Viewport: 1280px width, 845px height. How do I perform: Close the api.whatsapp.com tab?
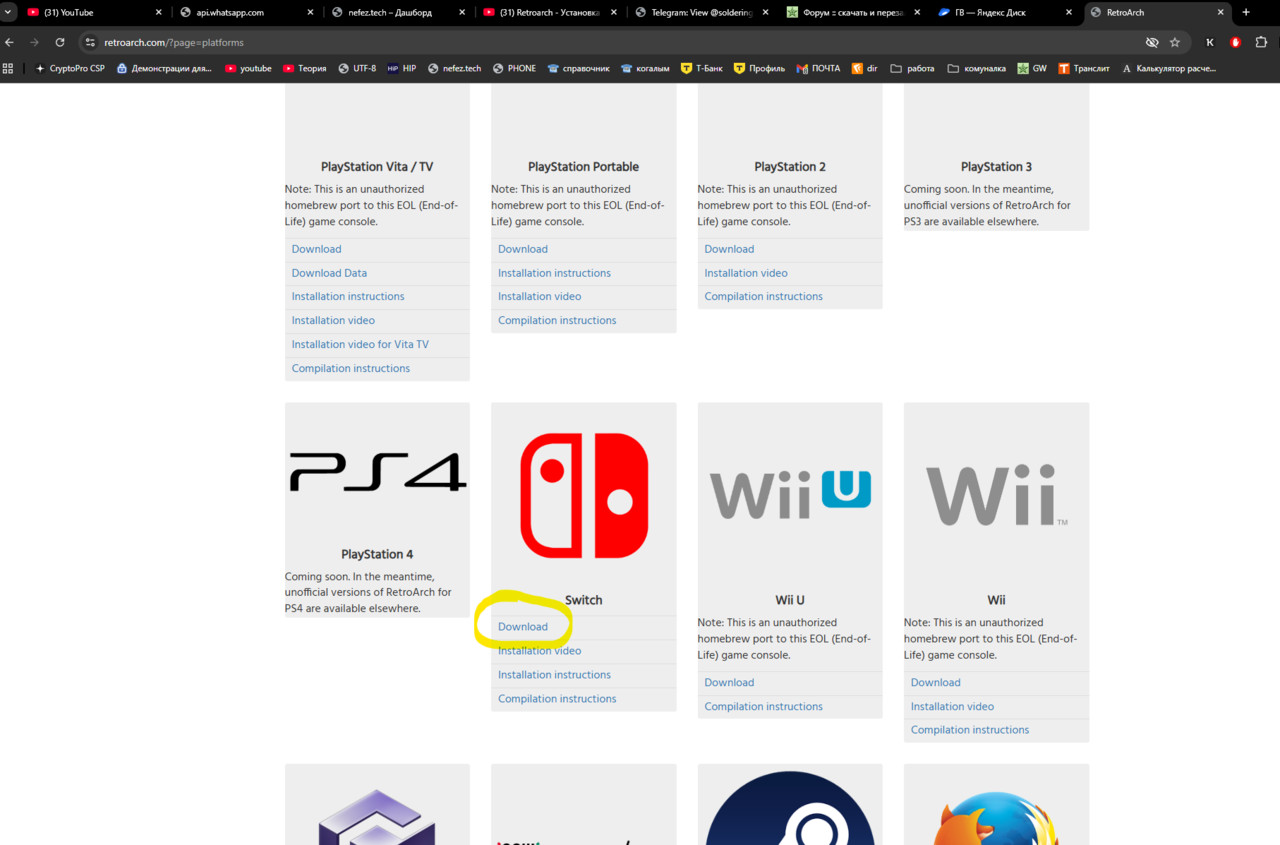[310, 12]
